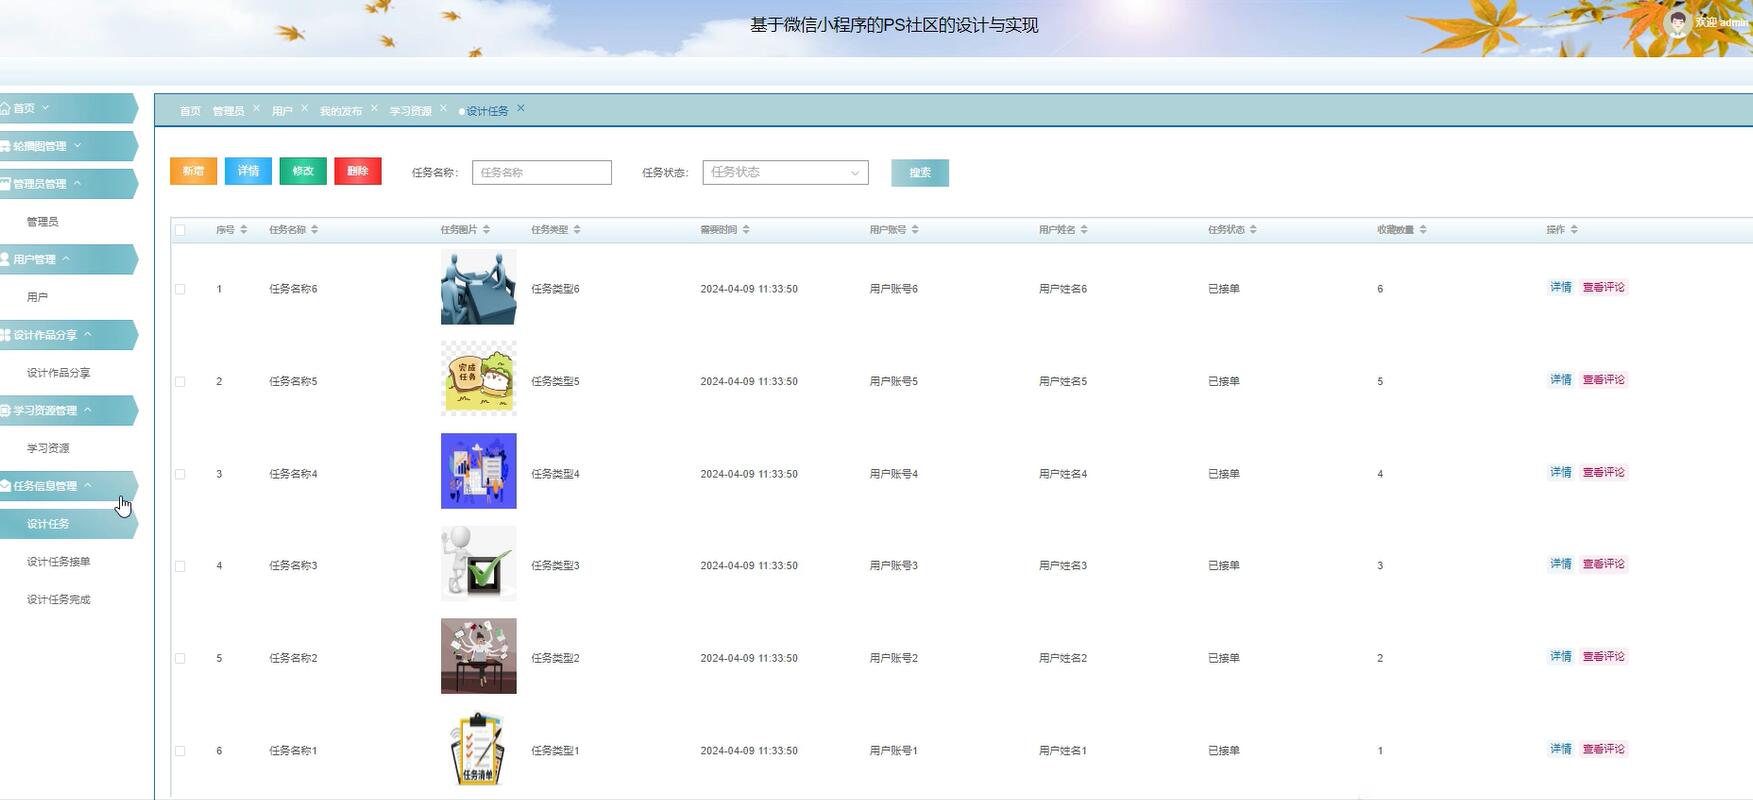
Task: Click the thumbnail image of 任务名称6
Action: (x=479, y=287)
